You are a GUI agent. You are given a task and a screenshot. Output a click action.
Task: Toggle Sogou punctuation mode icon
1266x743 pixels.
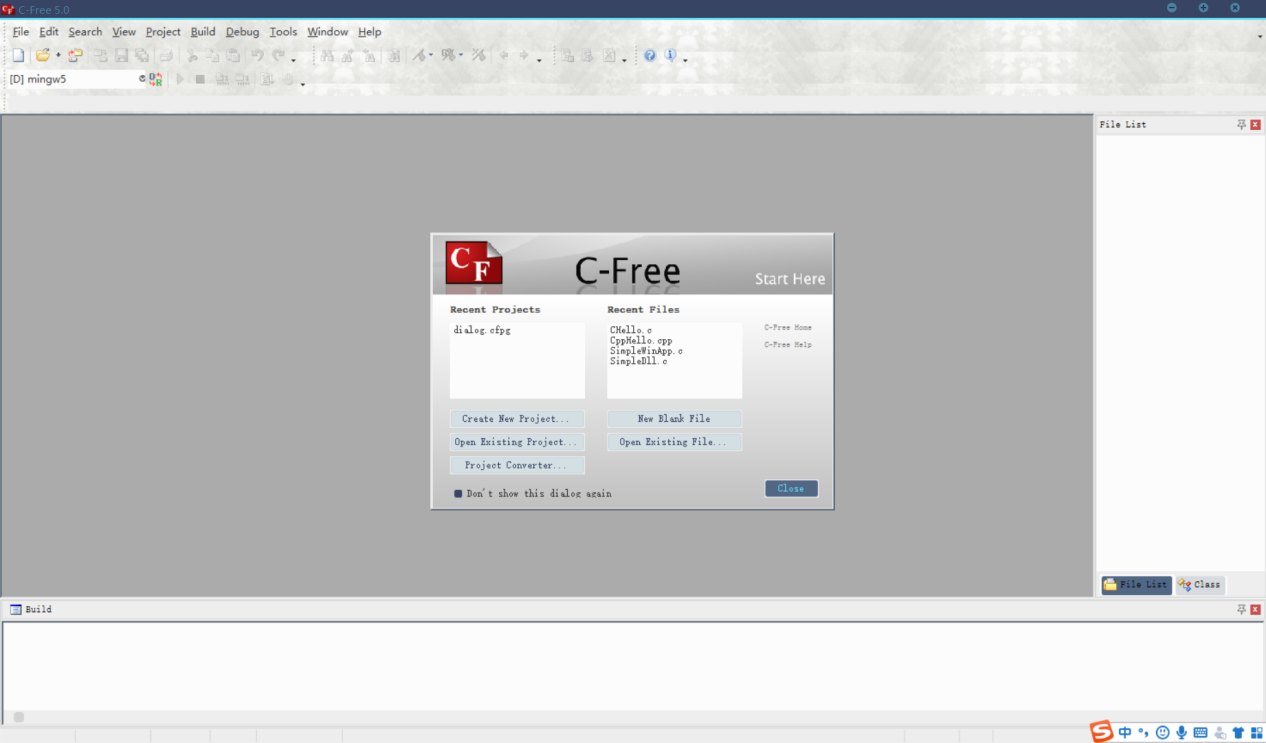click(x=1143, y=733)
